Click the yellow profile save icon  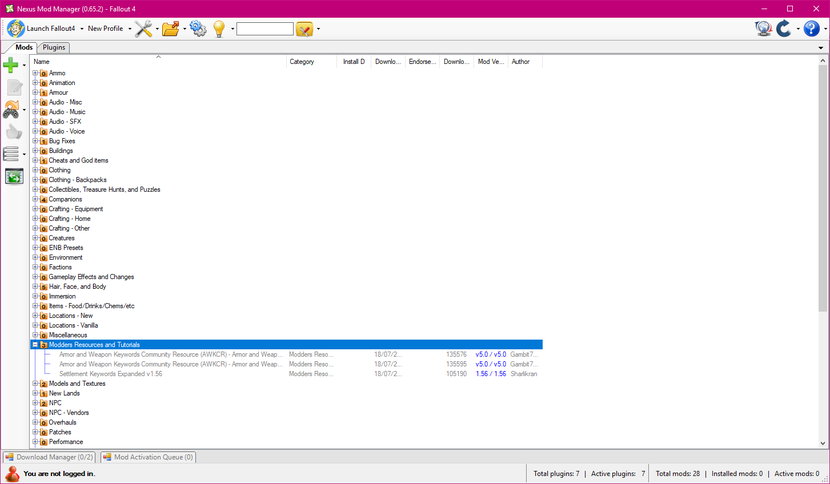[304, 29]
